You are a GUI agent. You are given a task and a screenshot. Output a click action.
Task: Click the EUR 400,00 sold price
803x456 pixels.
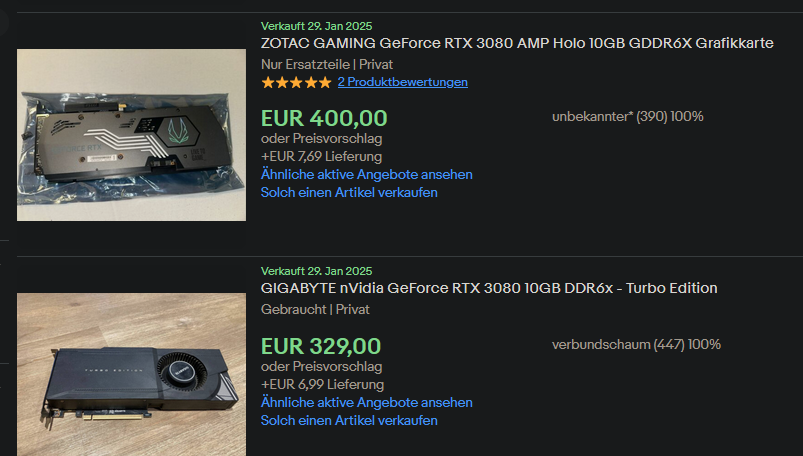[324, 118]
